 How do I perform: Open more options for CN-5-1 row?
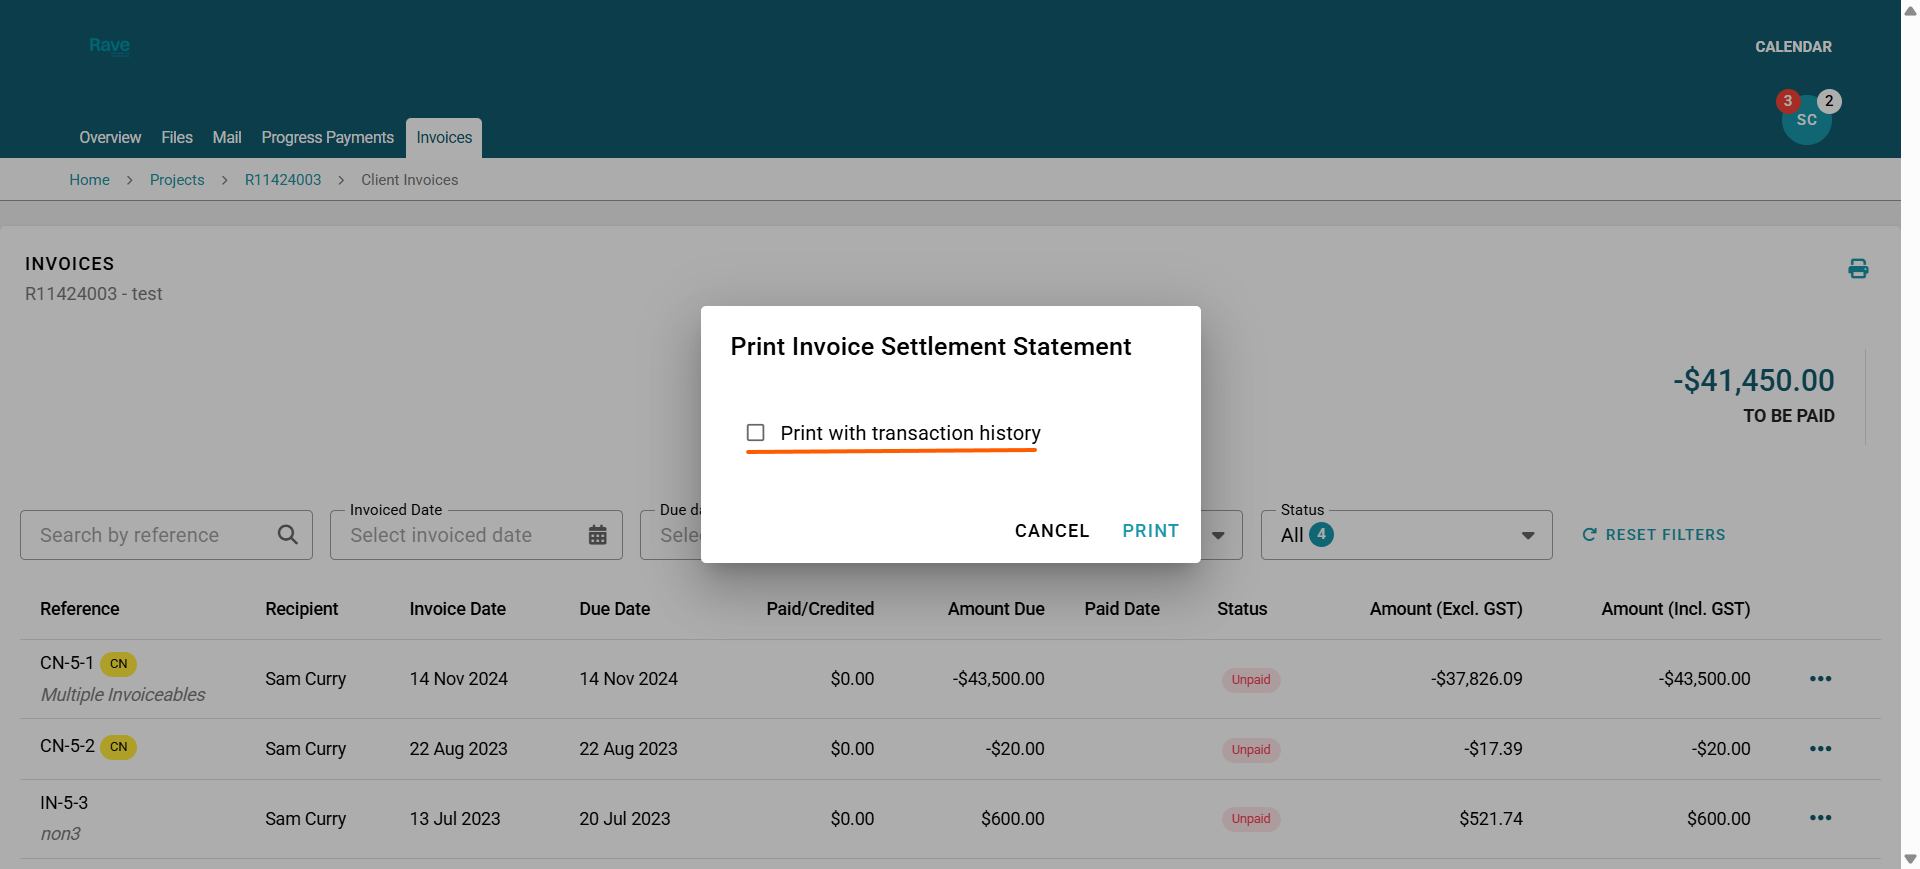click(x=1820, y=679)
